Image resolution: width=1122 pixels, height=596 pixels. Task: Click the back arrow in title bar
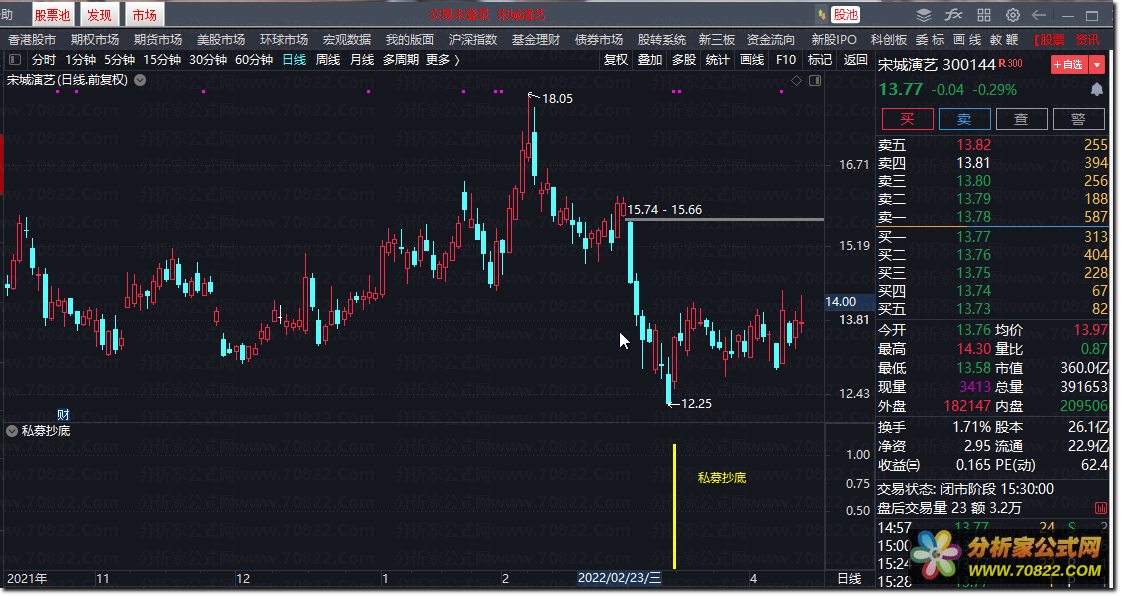pos(1039,15)
